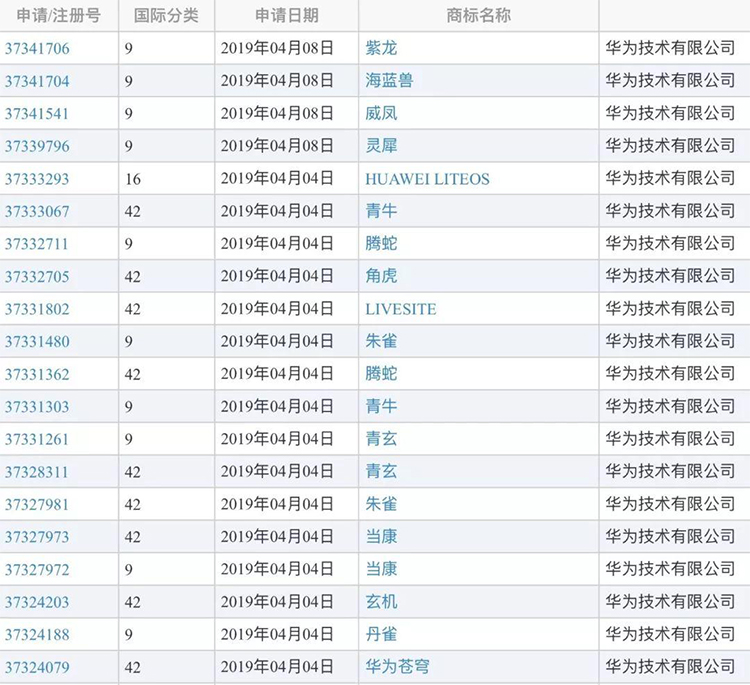Click trademark name HUAWEI LITEOS
Screen dimensions: 750x685
(x=428, y=178)
